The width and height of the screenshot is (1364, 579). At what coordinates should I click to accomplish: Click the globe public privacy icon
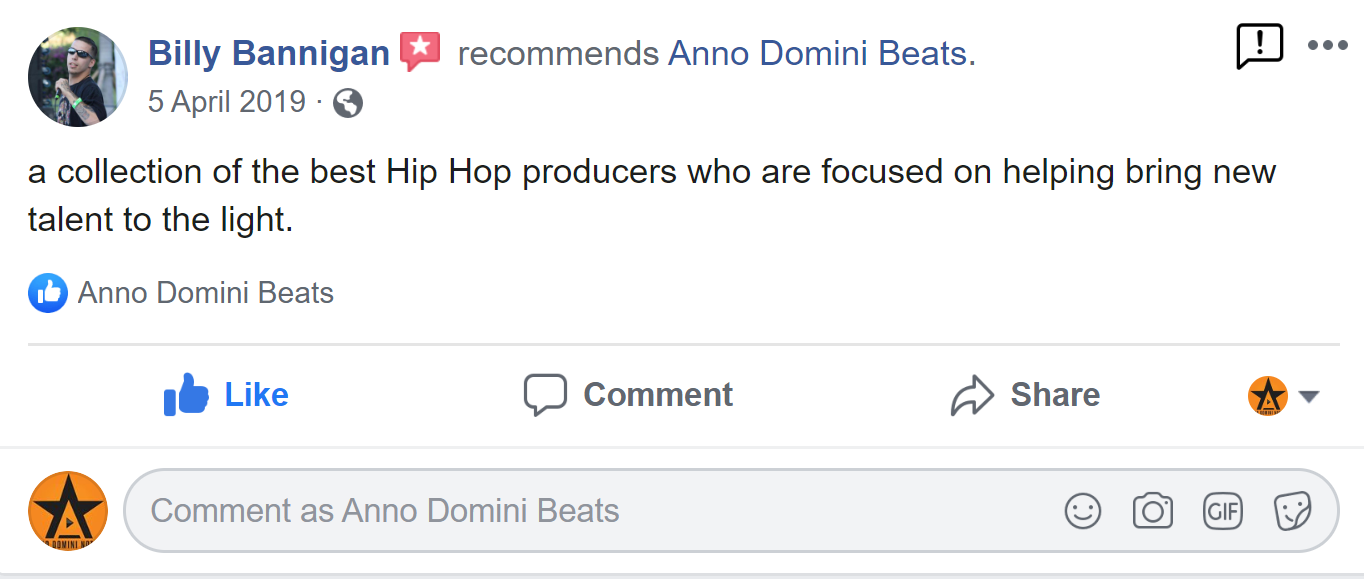tap(347, 103)
